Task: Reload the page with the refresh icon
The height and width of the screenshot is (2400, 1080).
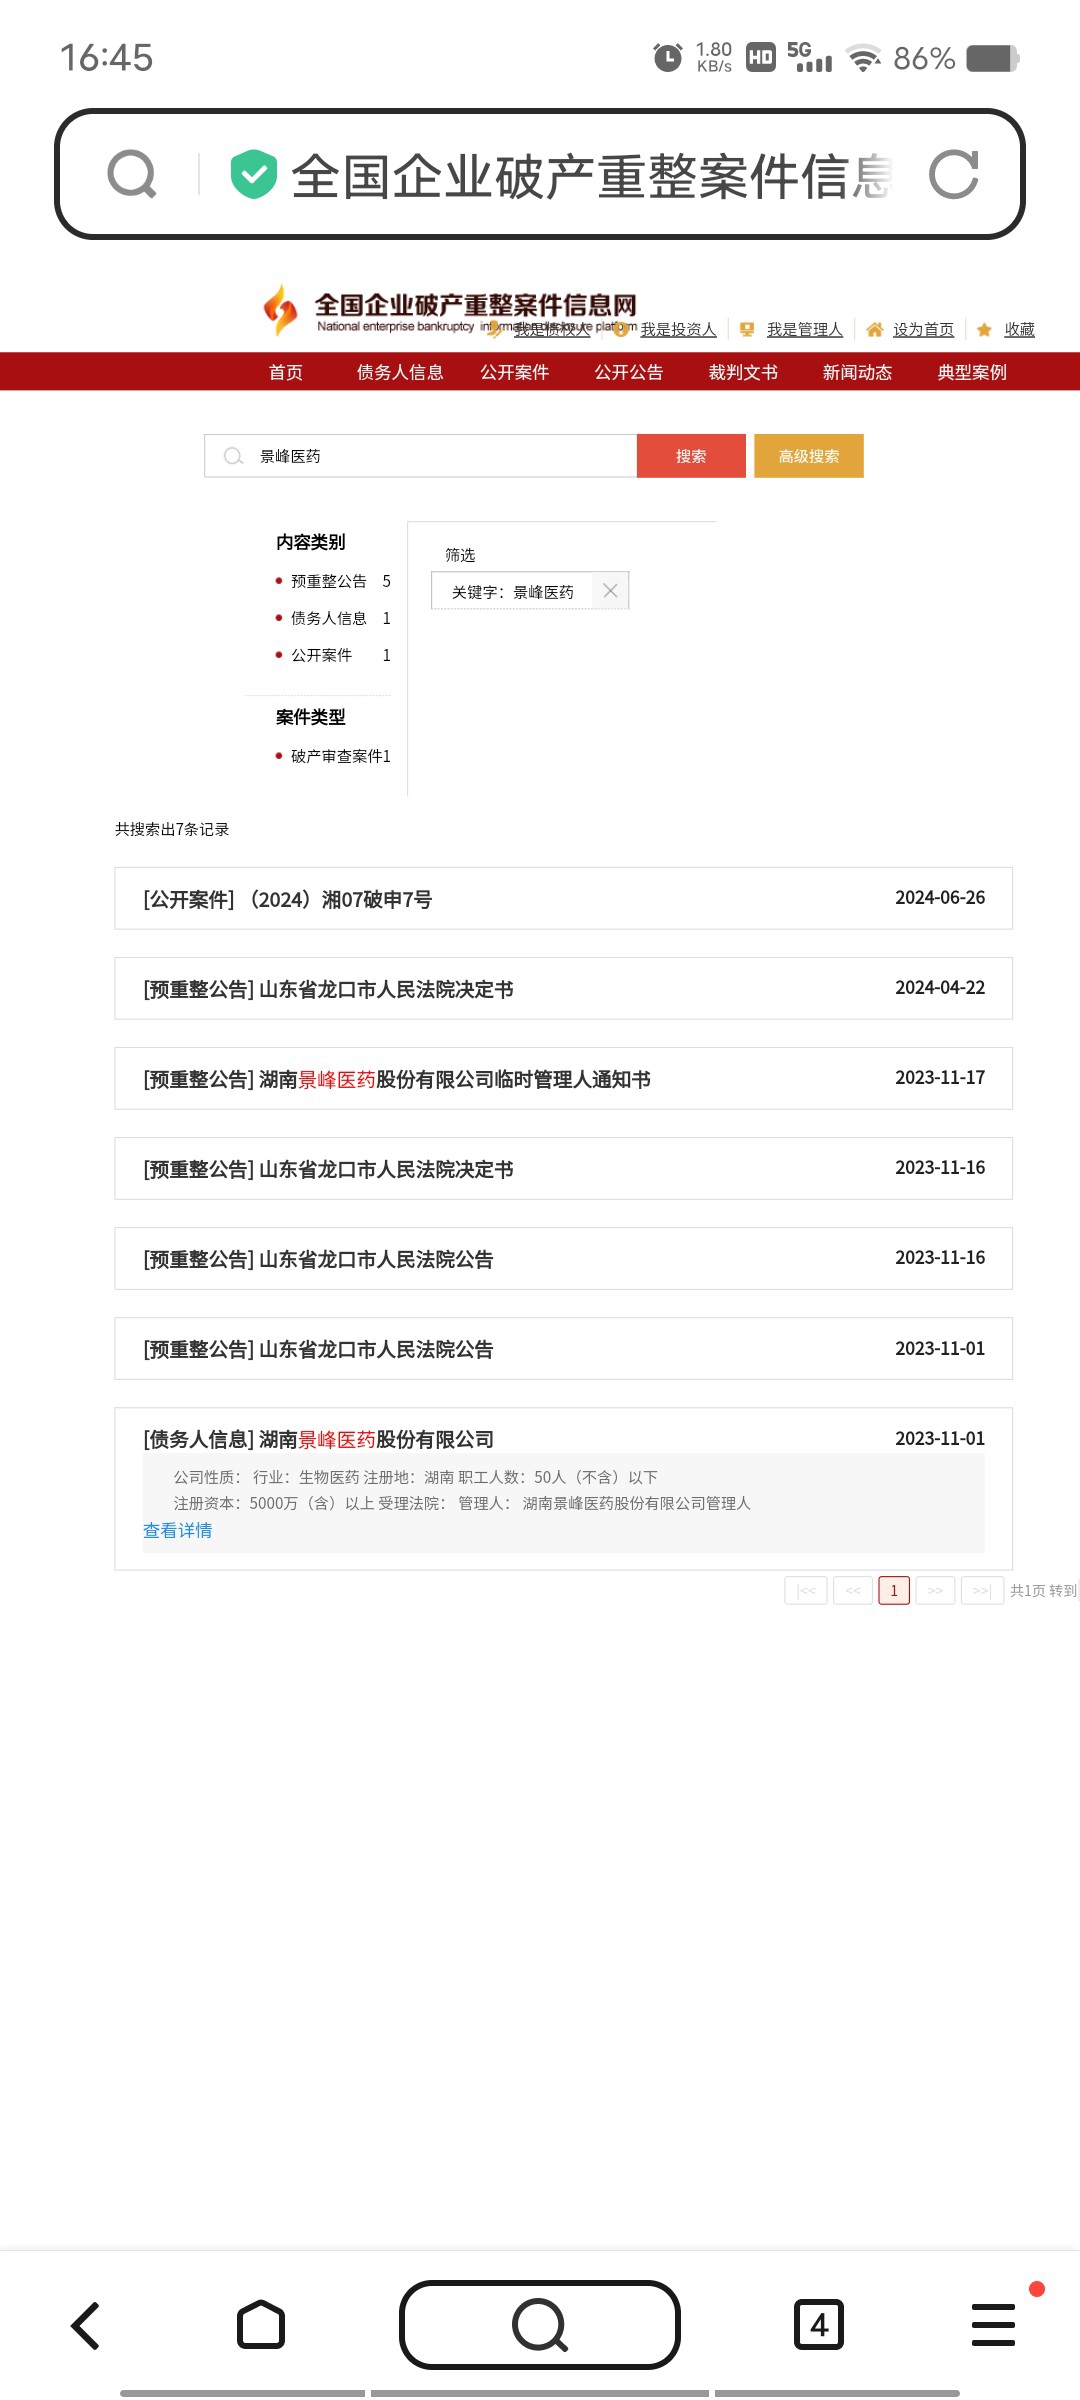Action: pyautogui.click(x=953, y=174)
